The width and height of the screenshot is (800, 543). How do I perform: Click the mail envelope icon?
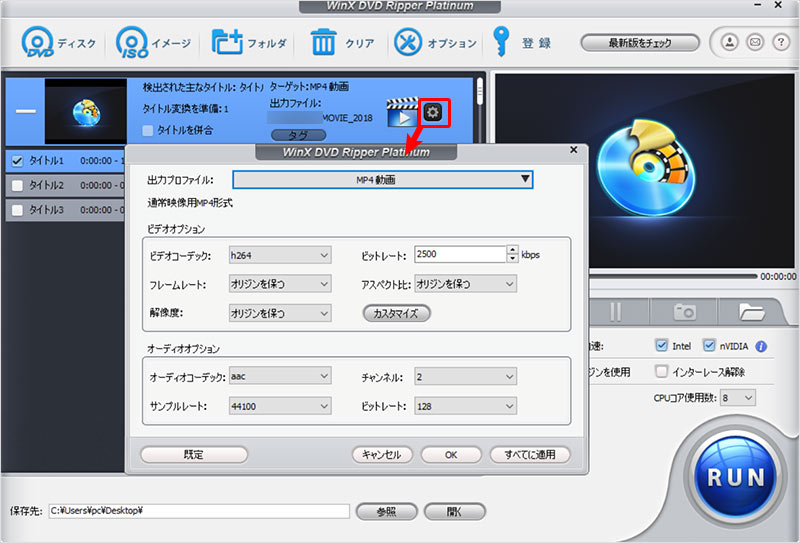coord(755,43)
